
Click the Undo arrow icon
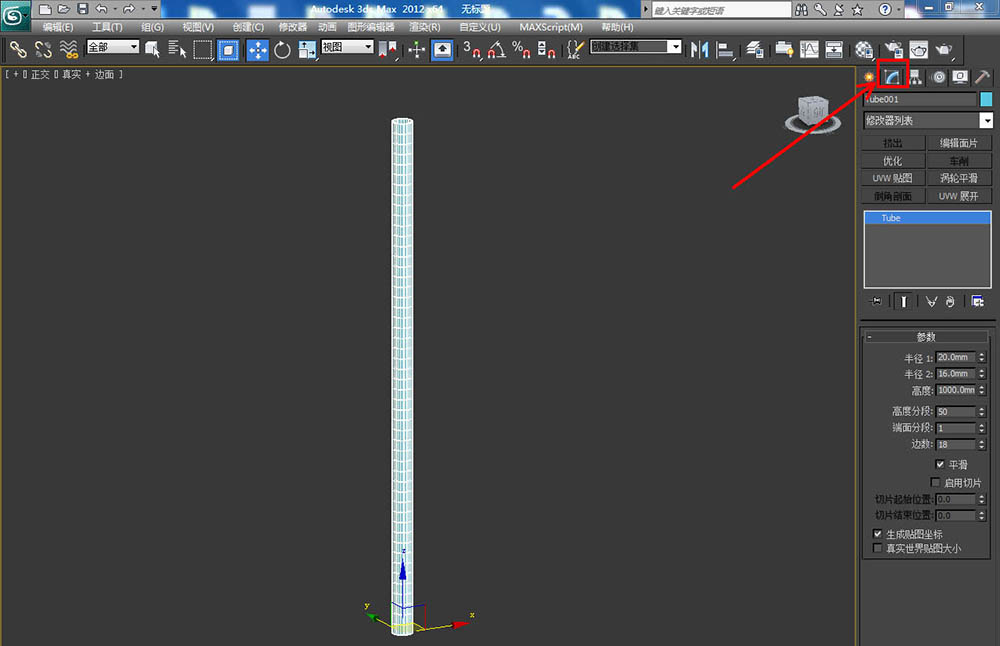coord(101,9)
